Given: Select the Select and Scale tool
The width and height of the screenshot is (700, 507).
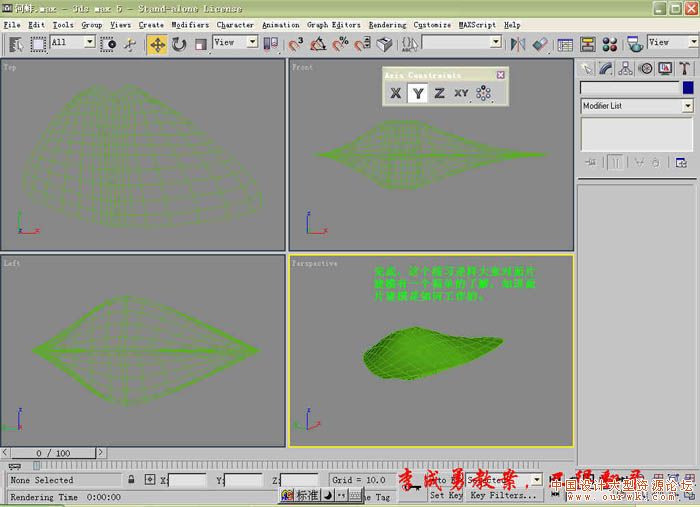Looking at the screenshot, I should 200,45.
